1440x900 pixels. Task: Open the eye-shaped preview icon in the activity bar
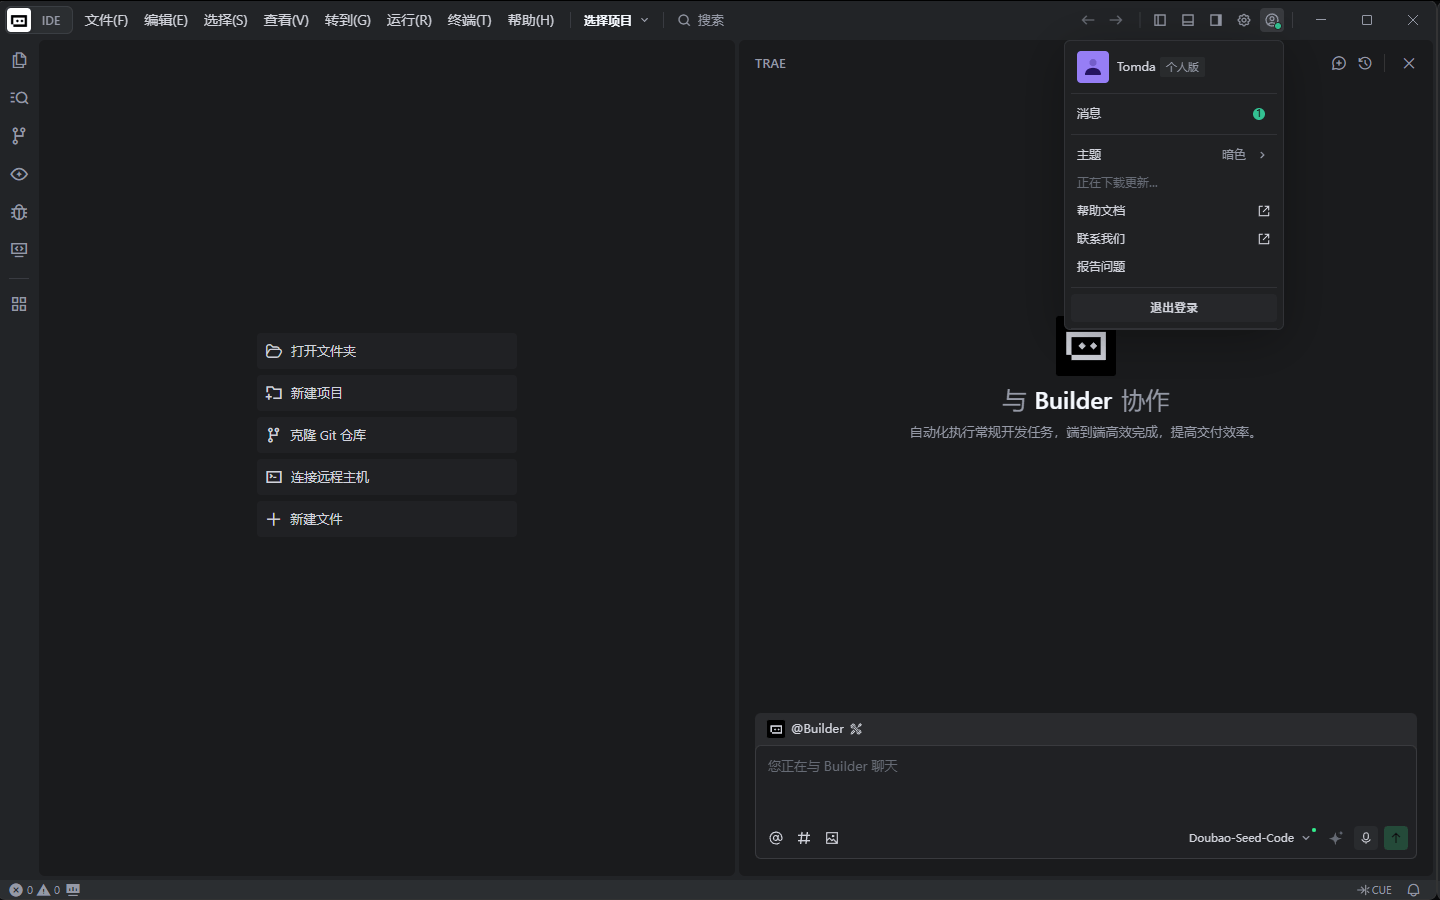[19, 174]
